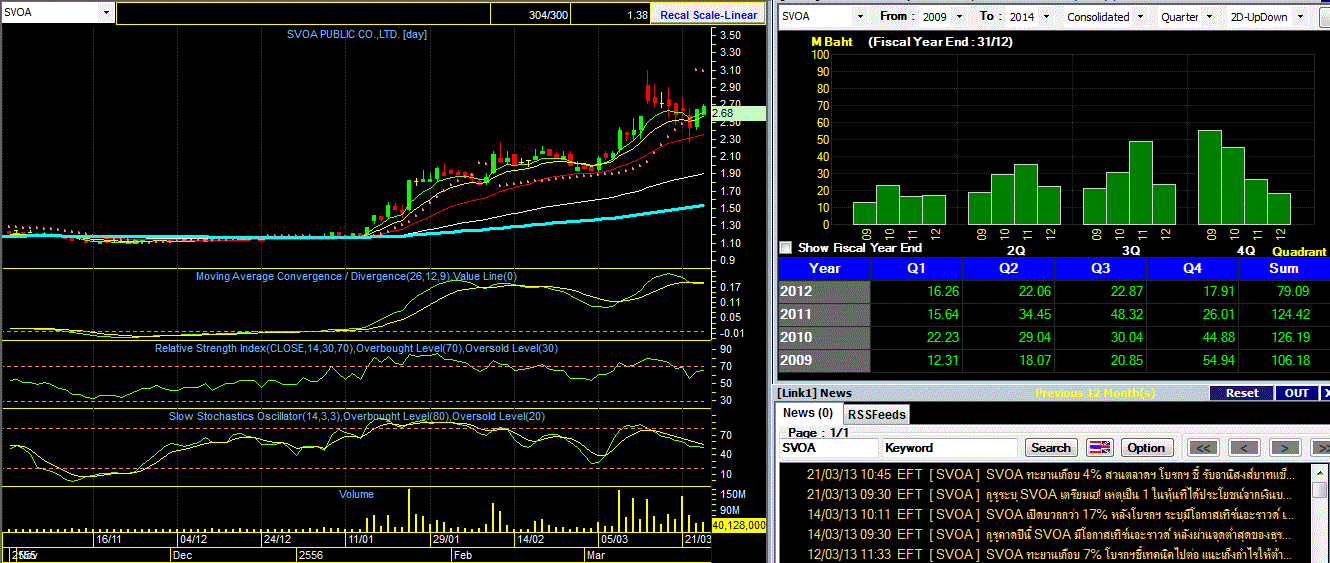Click the Q3 column header
This screenshot has width=1330, height=563.
click(x=1099, y=268)
